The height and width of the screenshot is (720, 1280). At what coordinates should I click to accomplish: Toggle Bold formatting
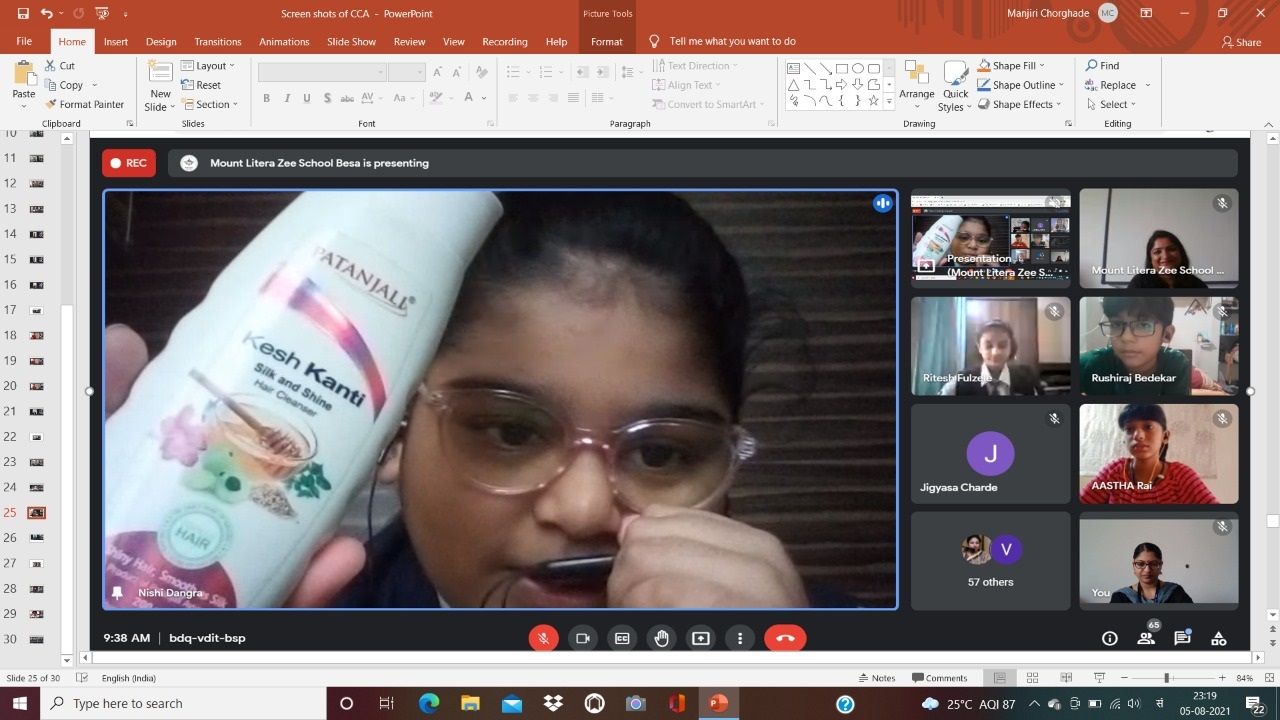[267, 98]
